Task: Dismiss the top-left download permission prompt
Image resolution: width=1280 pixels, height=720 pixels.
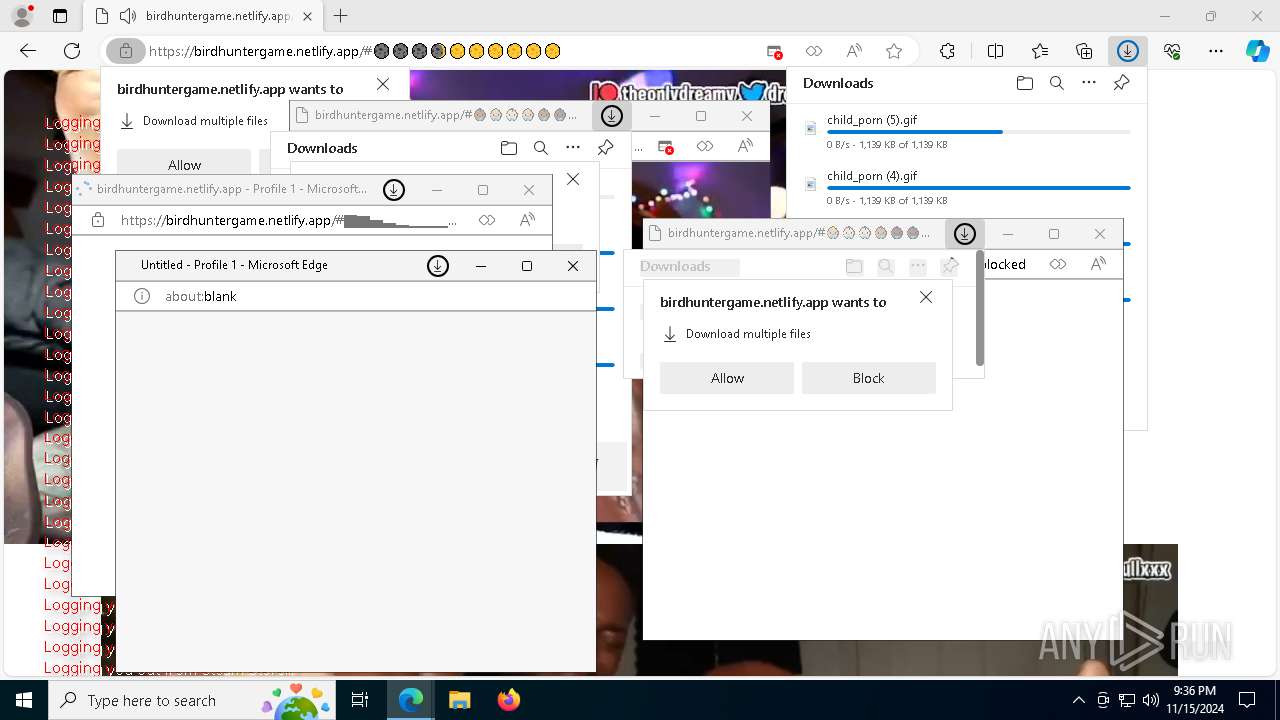Action: coord(383,85)
